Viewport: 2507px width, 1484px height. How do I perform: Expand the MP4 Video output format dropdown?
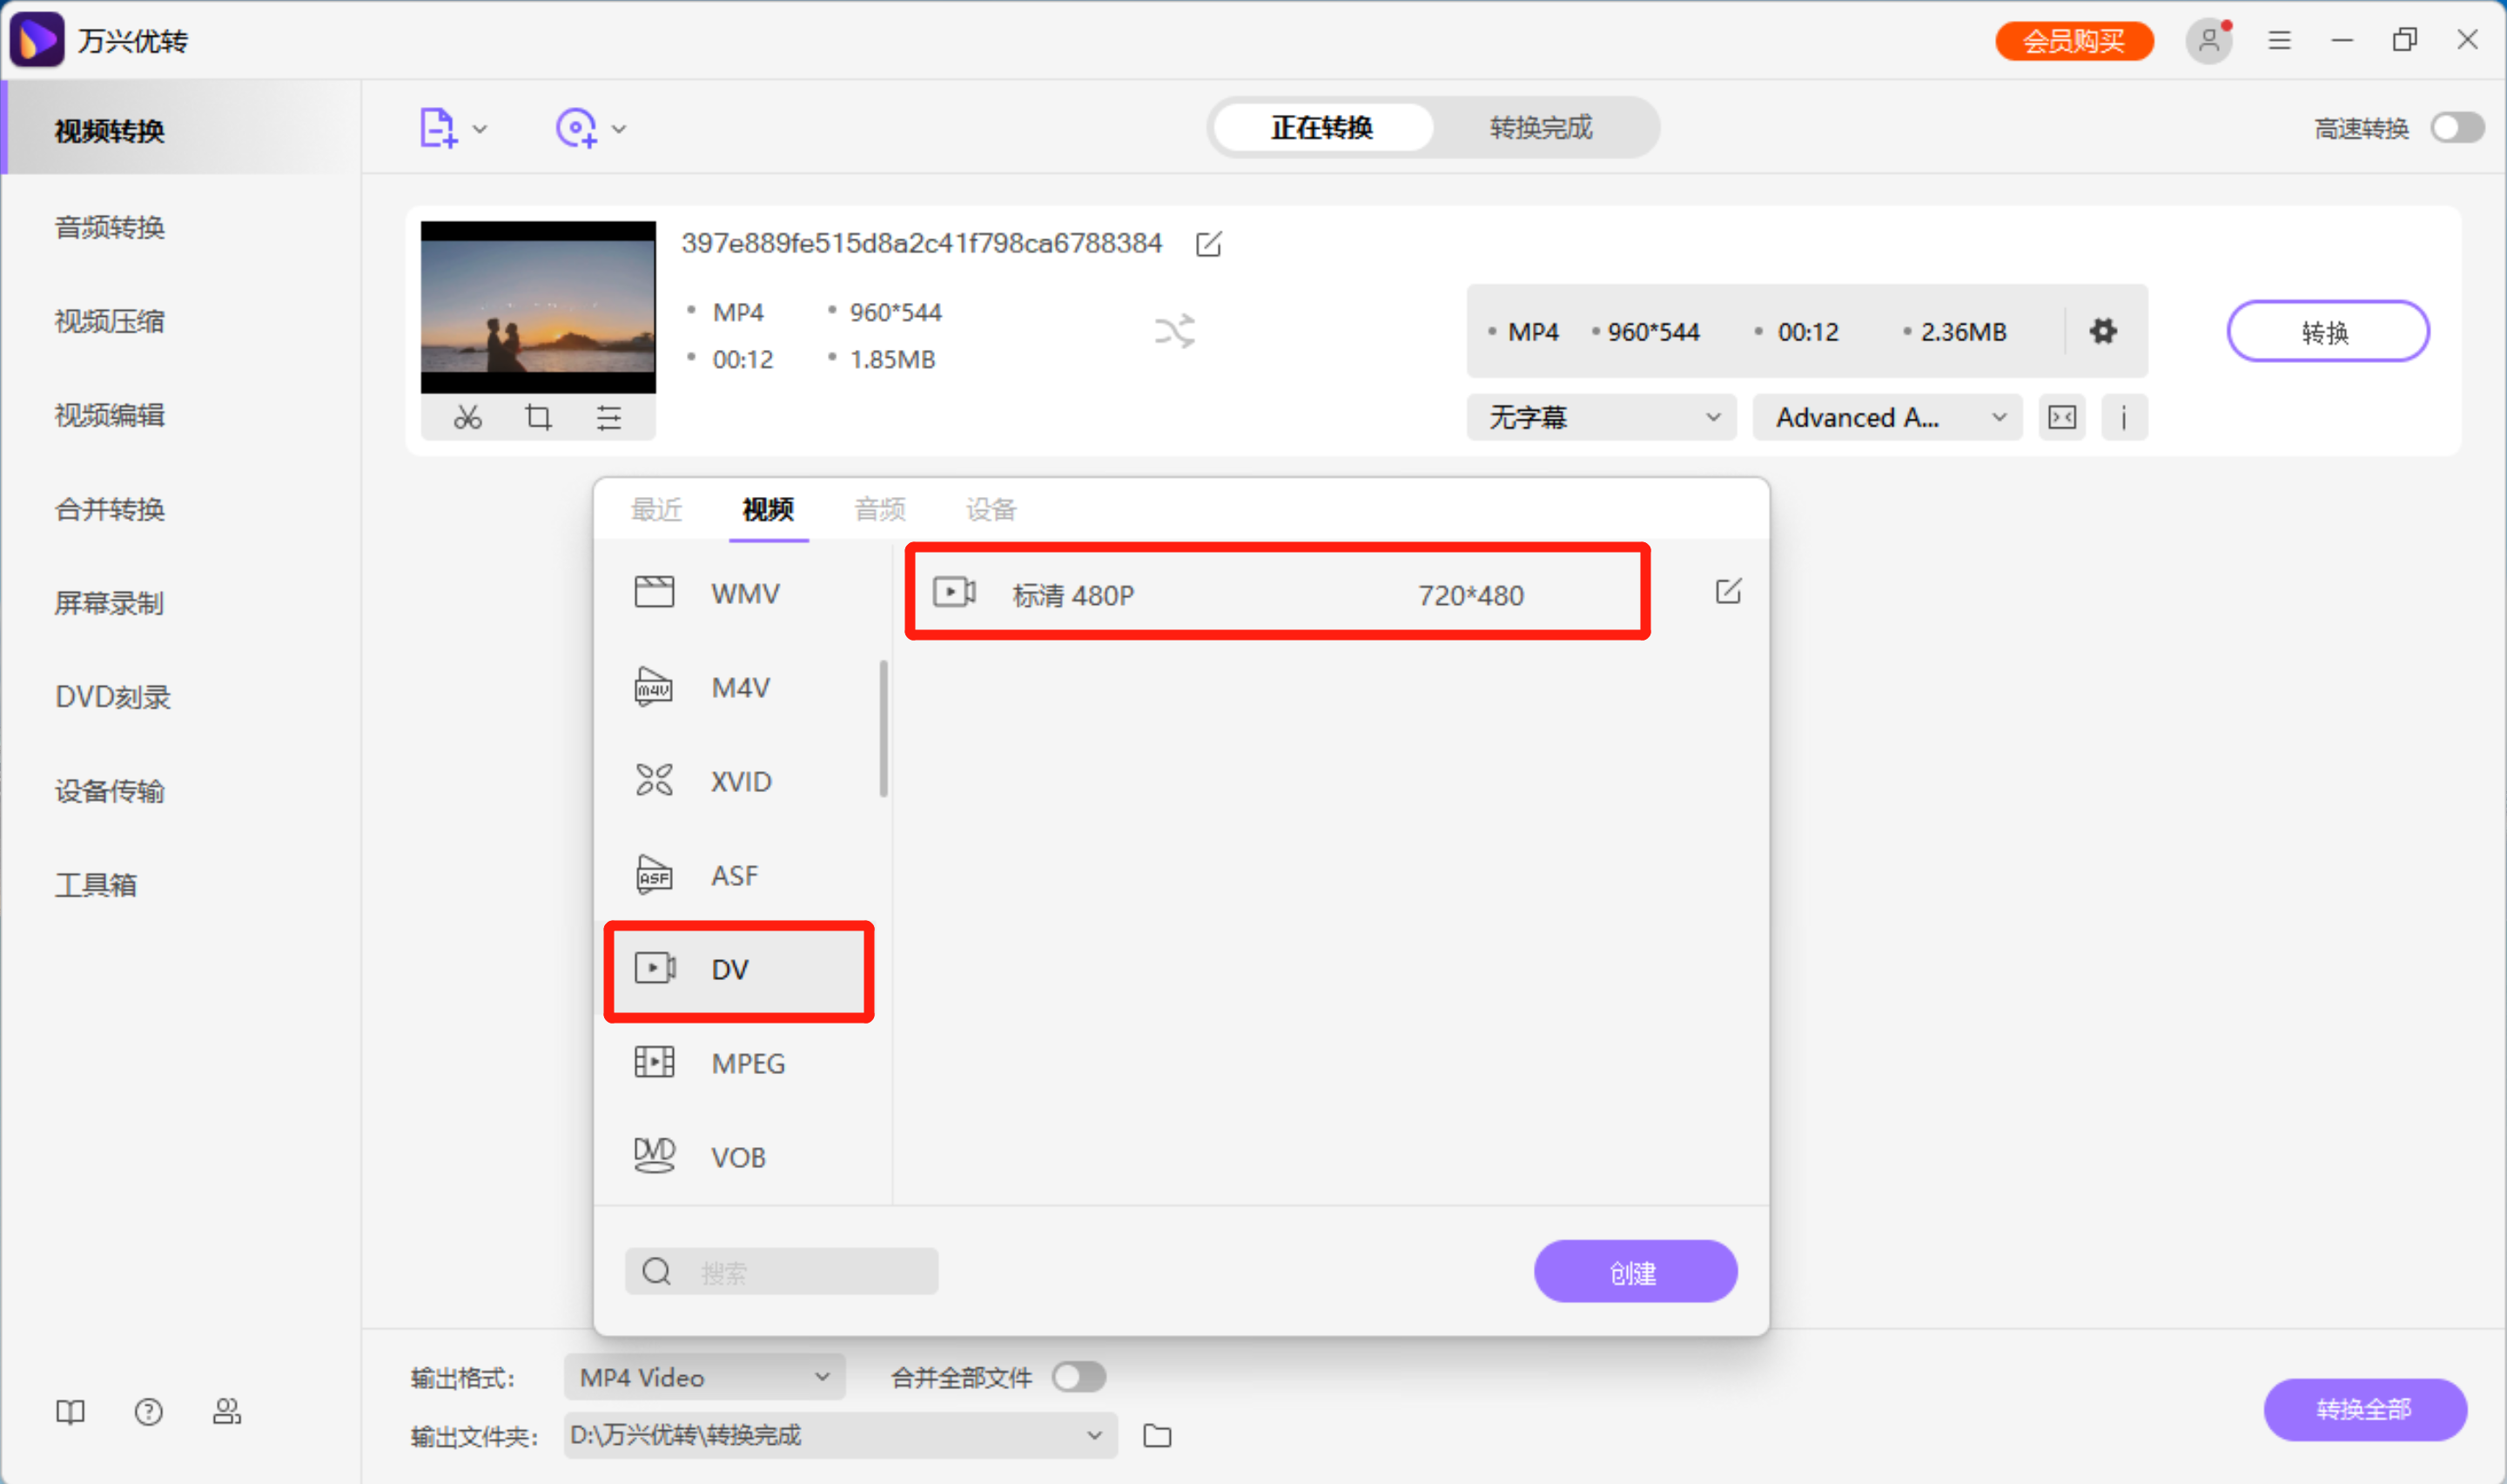(x=704, y=1377)
